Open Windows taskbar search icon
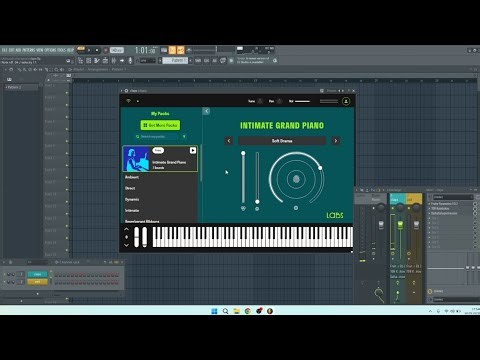The width and height of the screenshot is (480, 360). [226, 311]
